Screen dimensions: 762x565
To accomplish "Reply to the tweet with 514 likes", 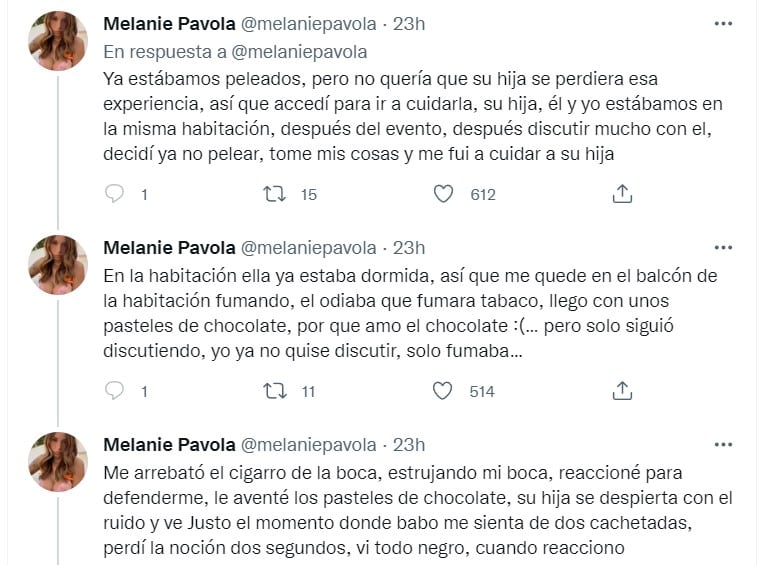I will (115, 391).
